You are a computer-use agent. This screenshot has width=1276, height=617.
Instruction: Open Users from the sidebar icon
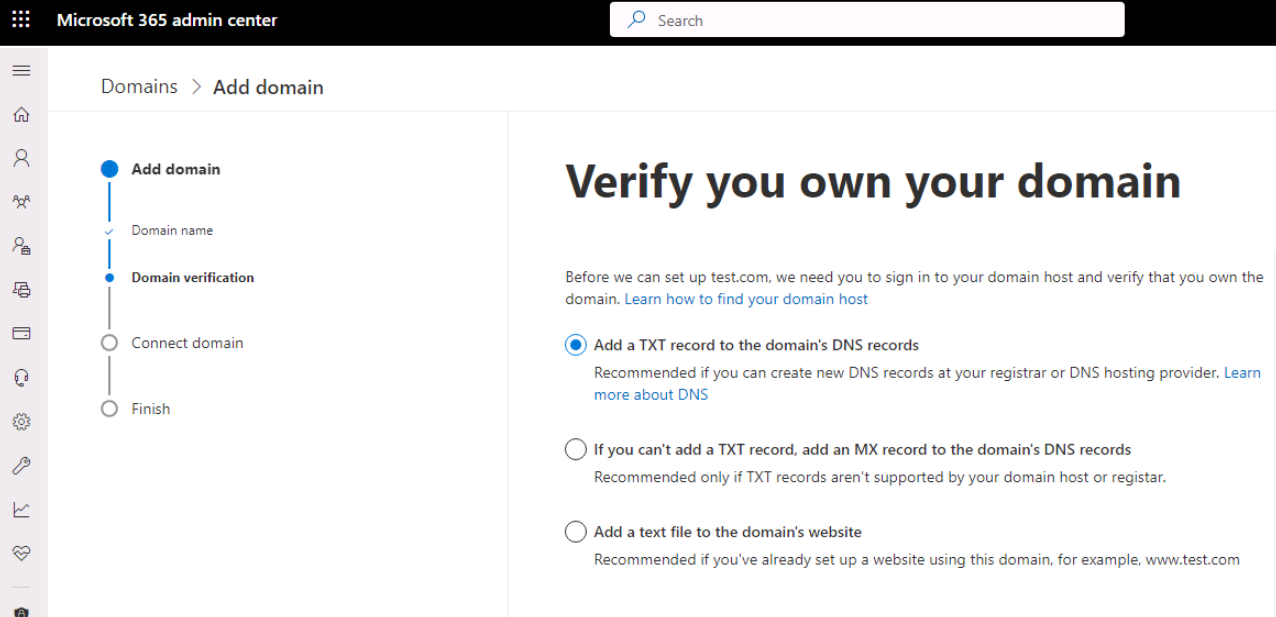coord(21,158)
